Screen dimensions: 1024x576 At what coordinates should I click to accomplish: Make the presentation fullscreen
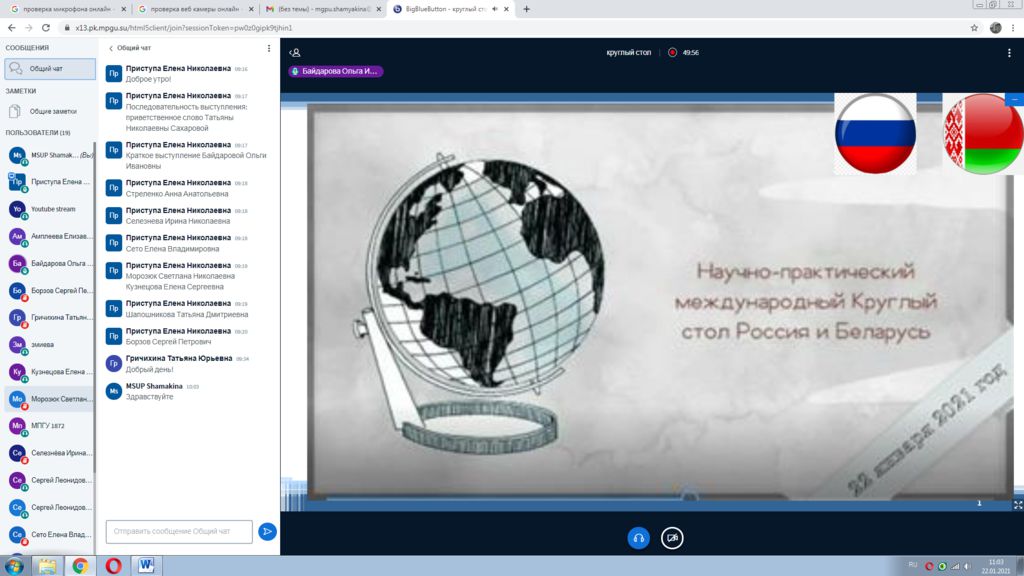click(x=1017, y=505)
